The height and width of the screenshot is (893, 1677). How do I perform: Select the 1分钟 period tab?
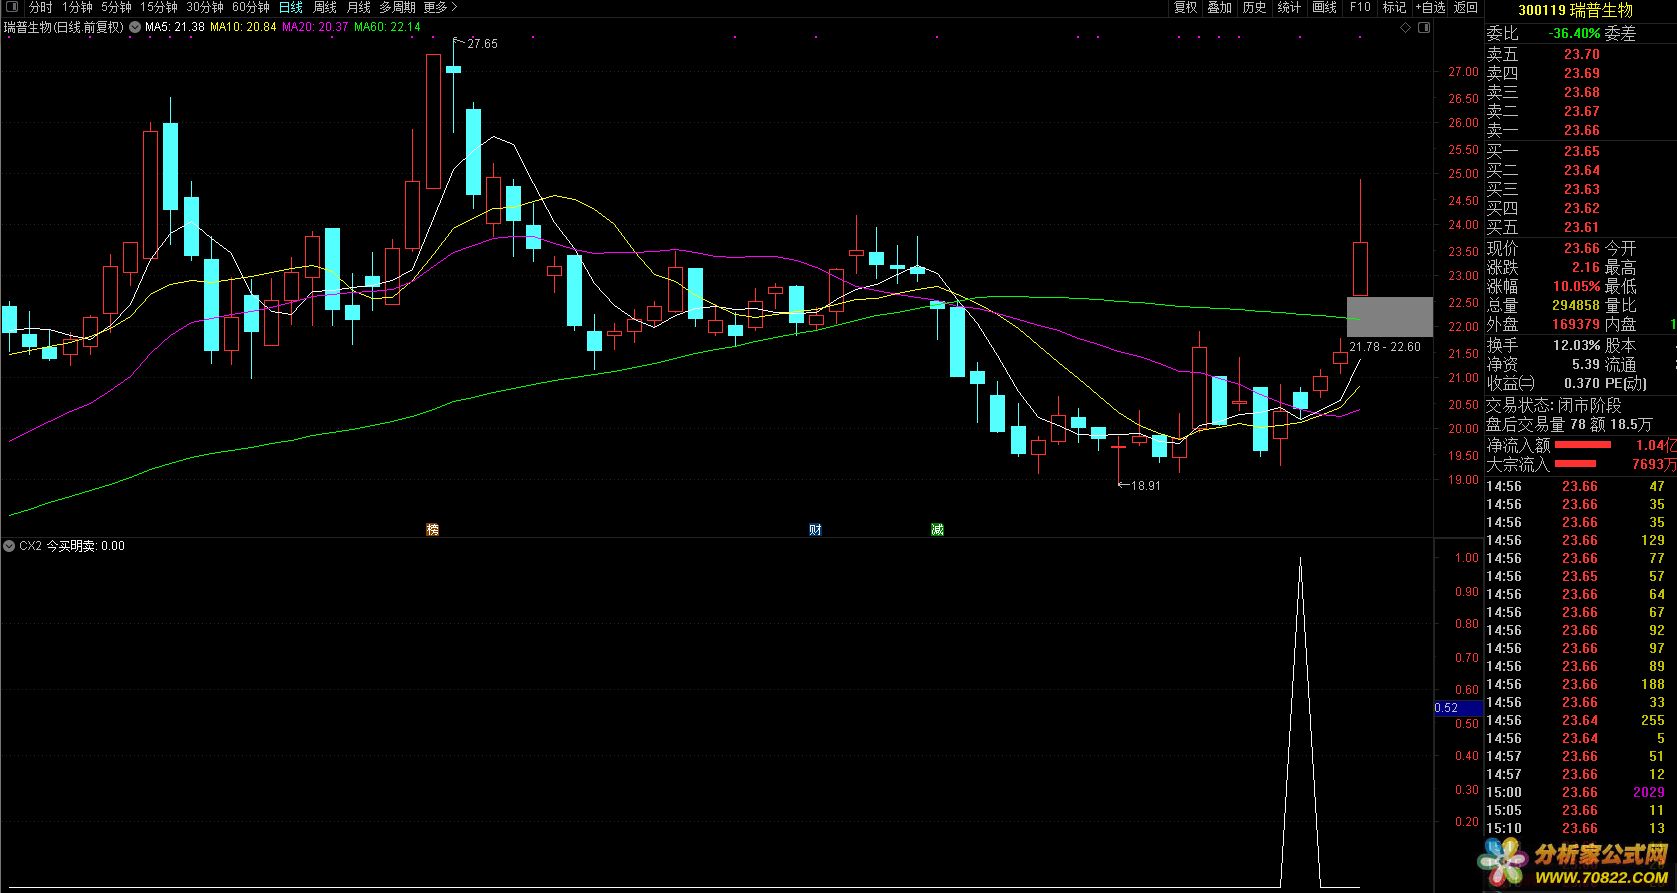[x=77, y=7]
